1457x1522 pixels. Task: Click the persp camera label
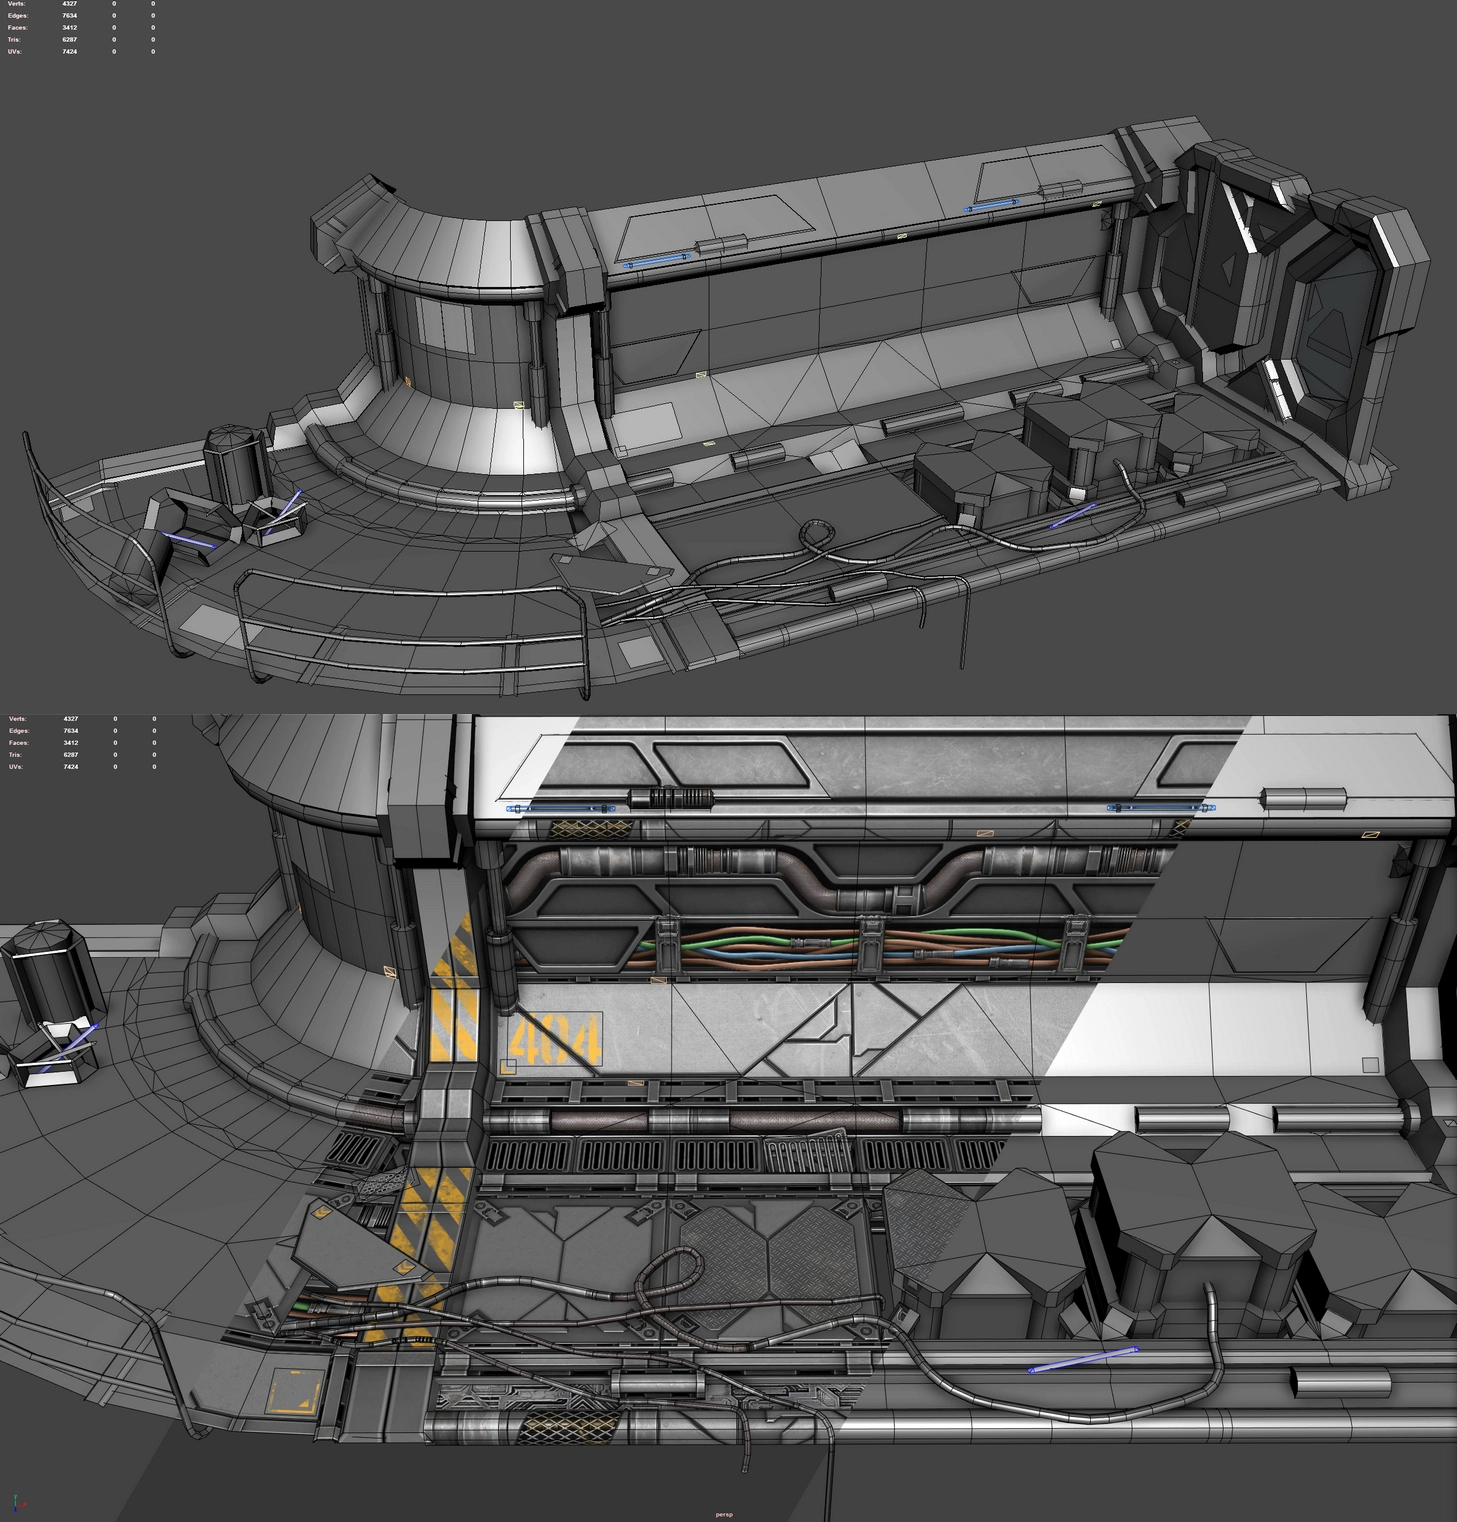click(724, 1514)
